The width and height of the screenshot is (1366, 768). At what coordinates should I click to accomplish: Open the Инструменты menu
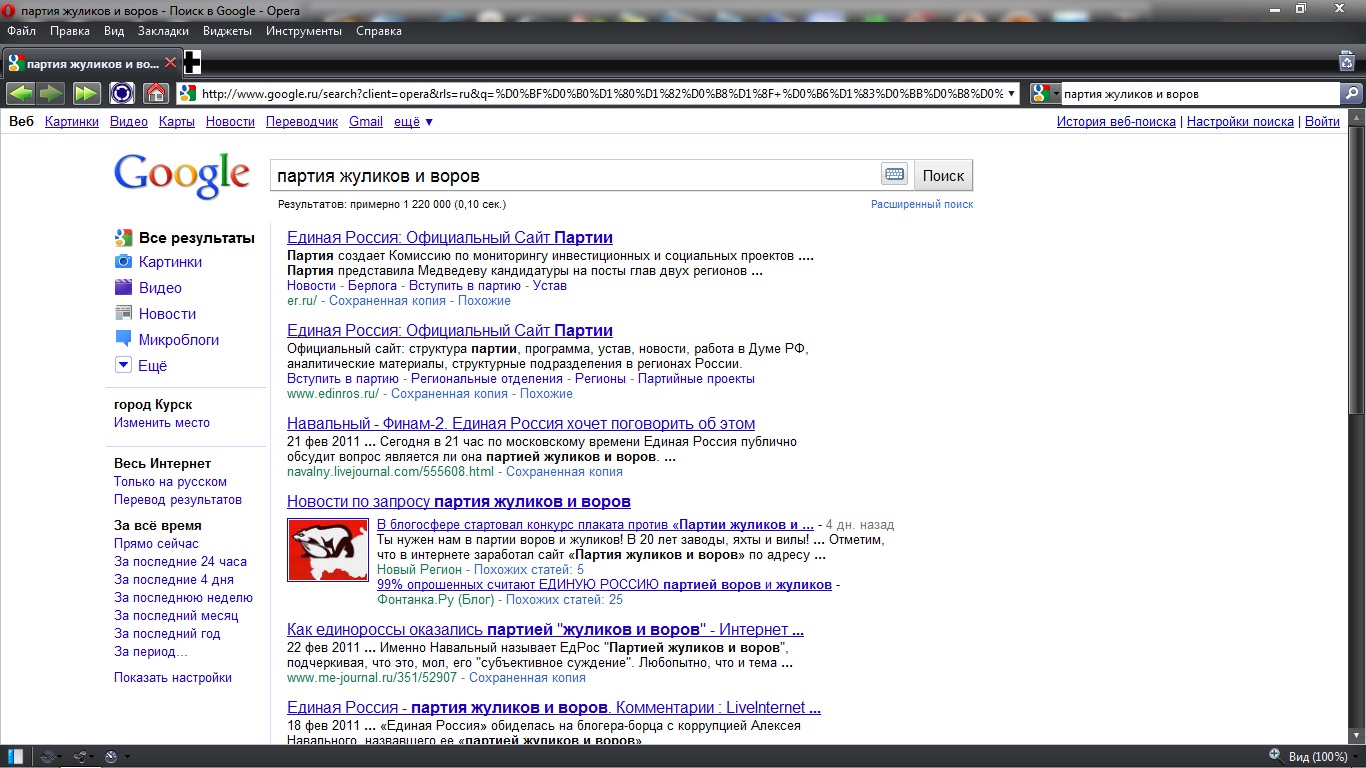(304, 31)
